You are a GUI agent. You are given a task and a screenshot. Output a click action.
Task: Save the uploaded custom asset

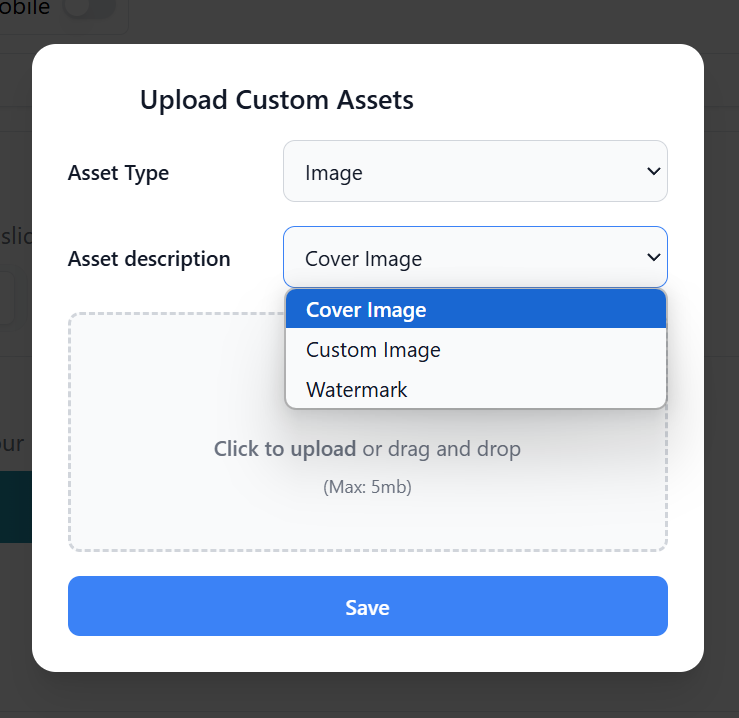(x=368, y=606)
